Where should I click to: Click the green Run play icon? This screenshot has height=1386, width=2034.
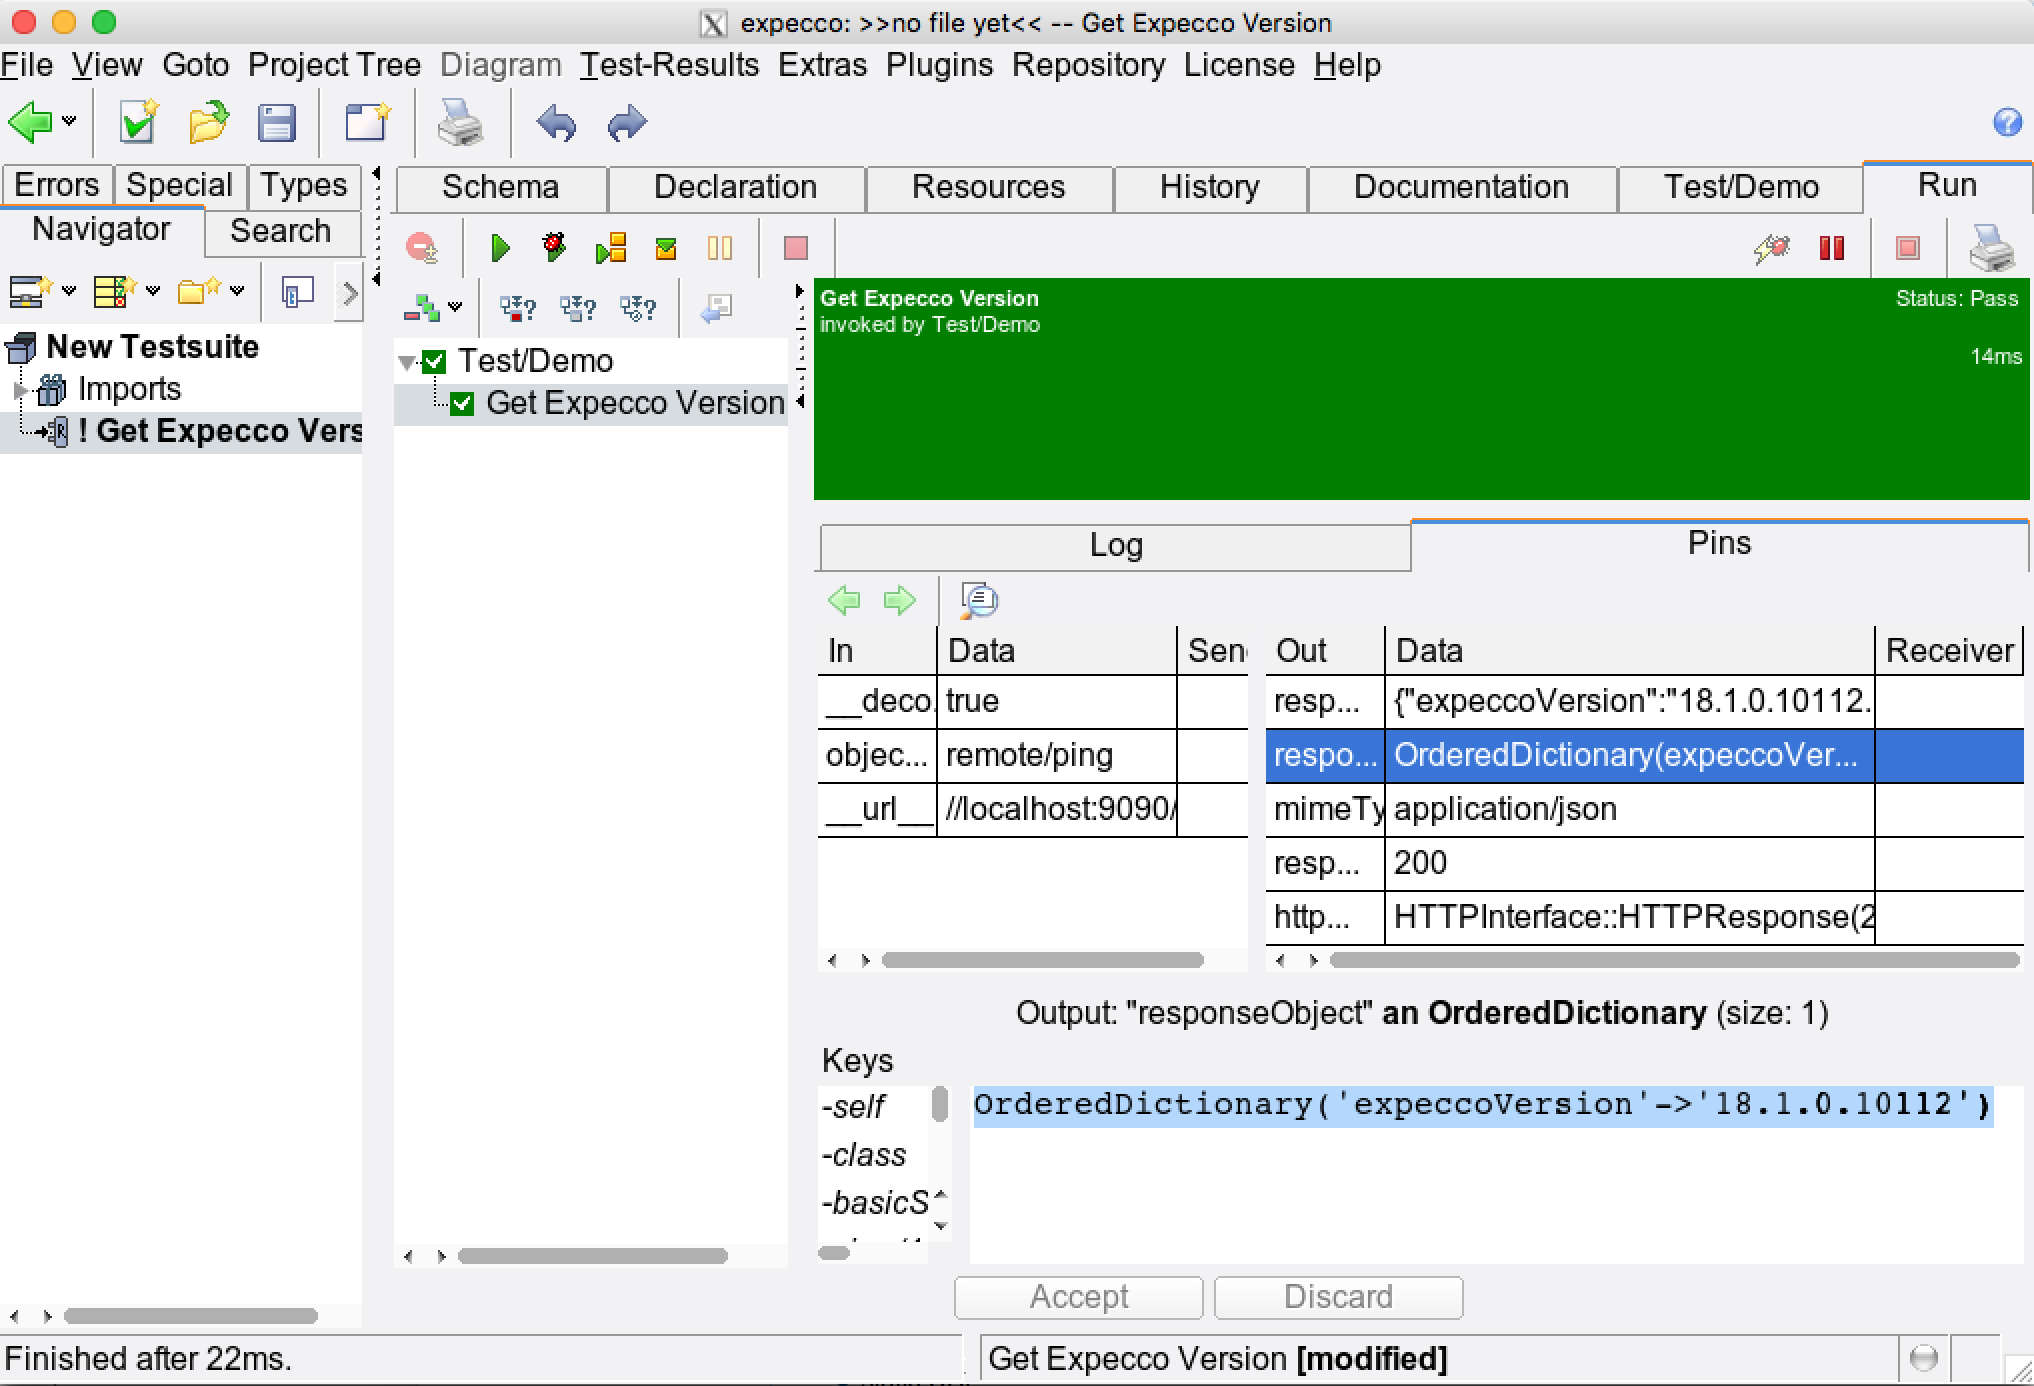pyautogui.click(x=500, y=247)
